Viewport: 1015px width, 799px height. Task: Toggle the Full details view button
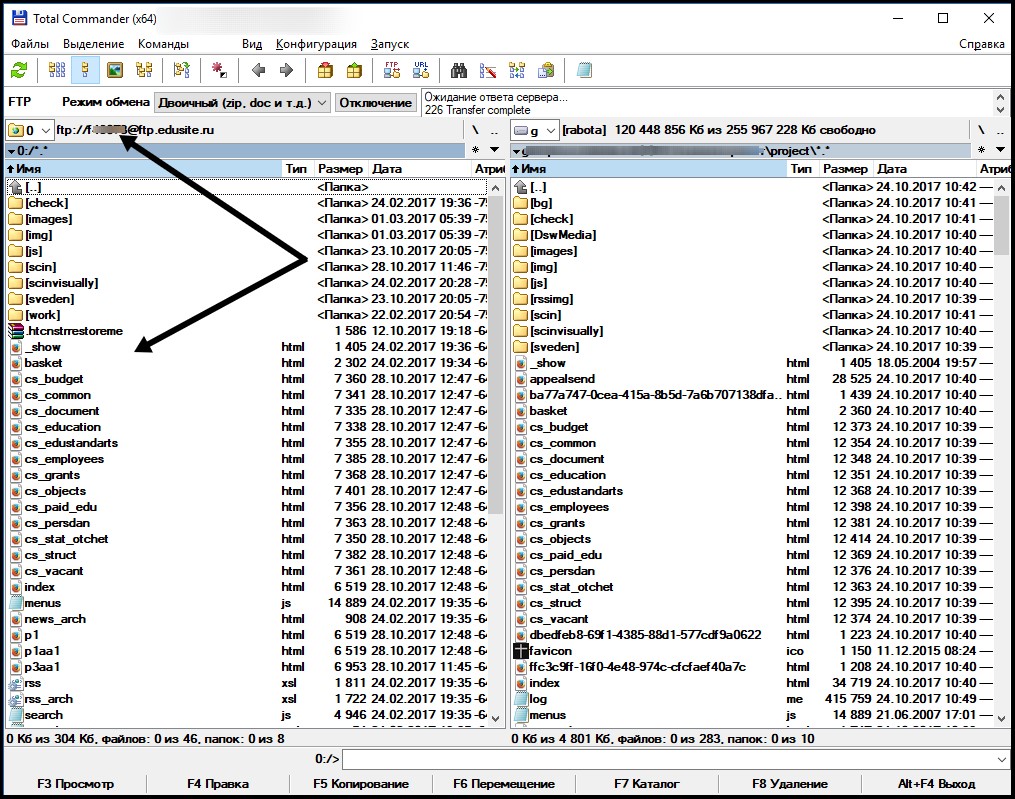point(85,70)
